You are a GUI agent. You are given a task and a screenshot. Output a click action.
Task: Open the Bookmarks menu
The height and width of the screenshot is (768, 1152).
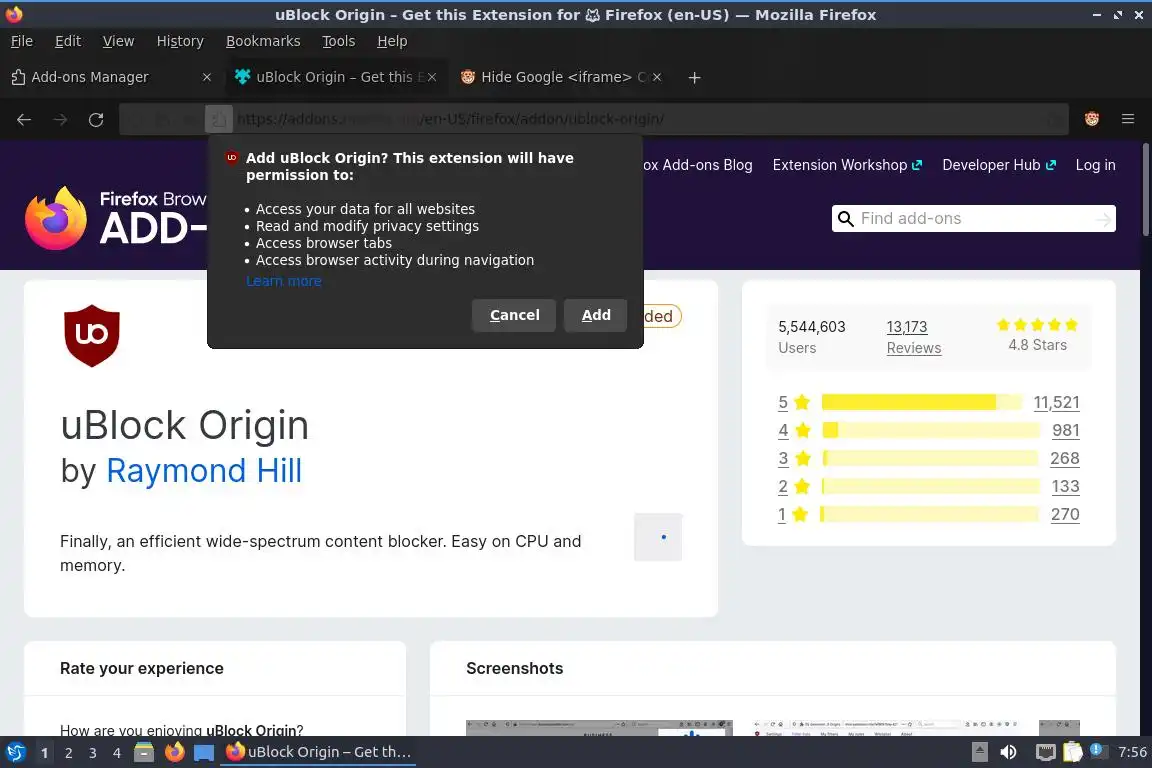263,41
